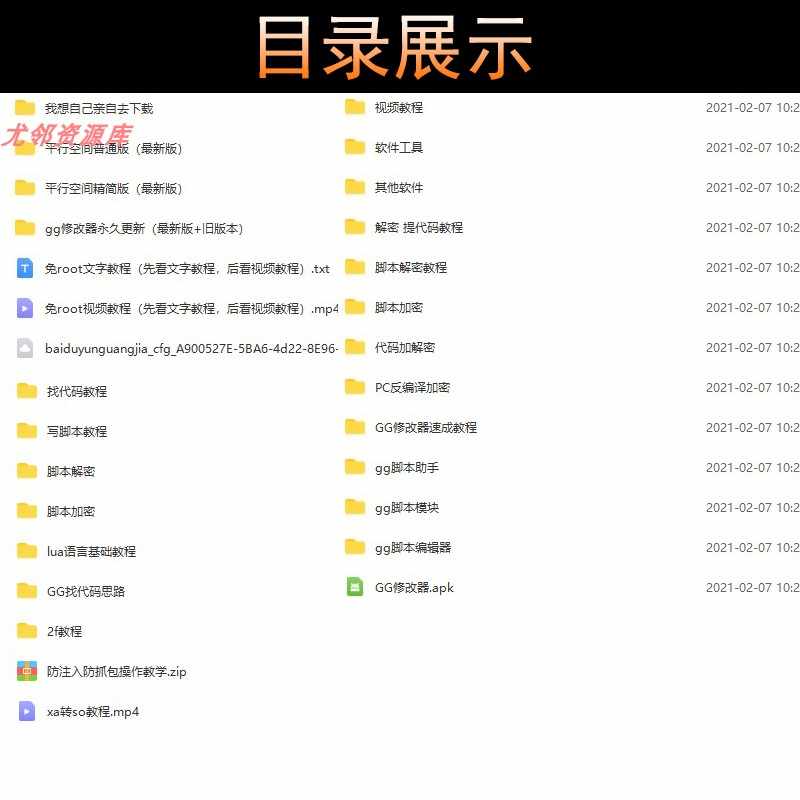800x800 pixels.
Task: Open the gg修改器永久更新 folder
Action: pos(25,227)
